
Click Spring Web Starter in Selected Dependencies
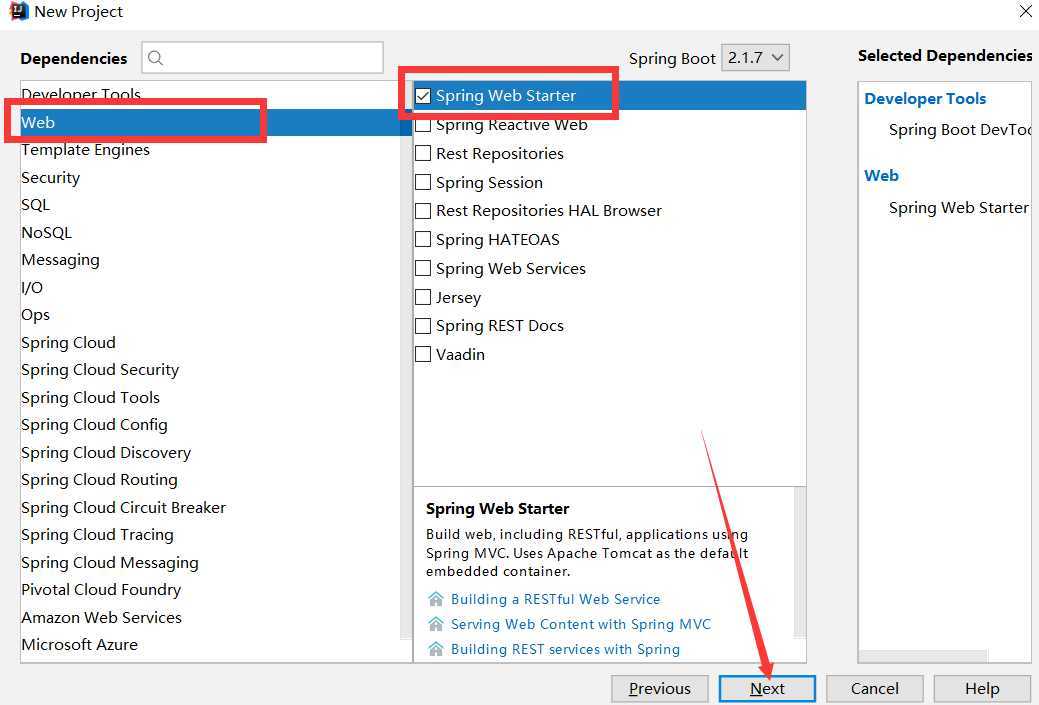pos(959,208)
